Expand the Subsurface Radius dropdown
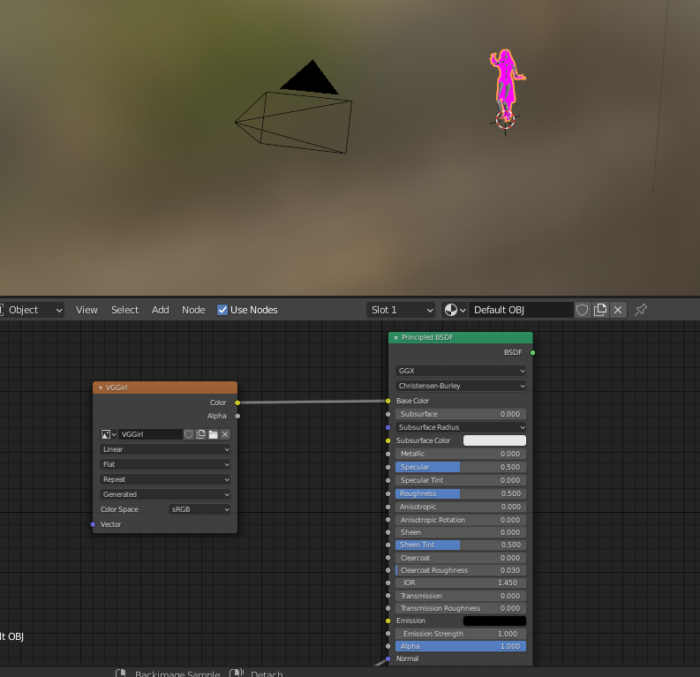The width and height of the screenshot is (700, 677). point(461,427)
